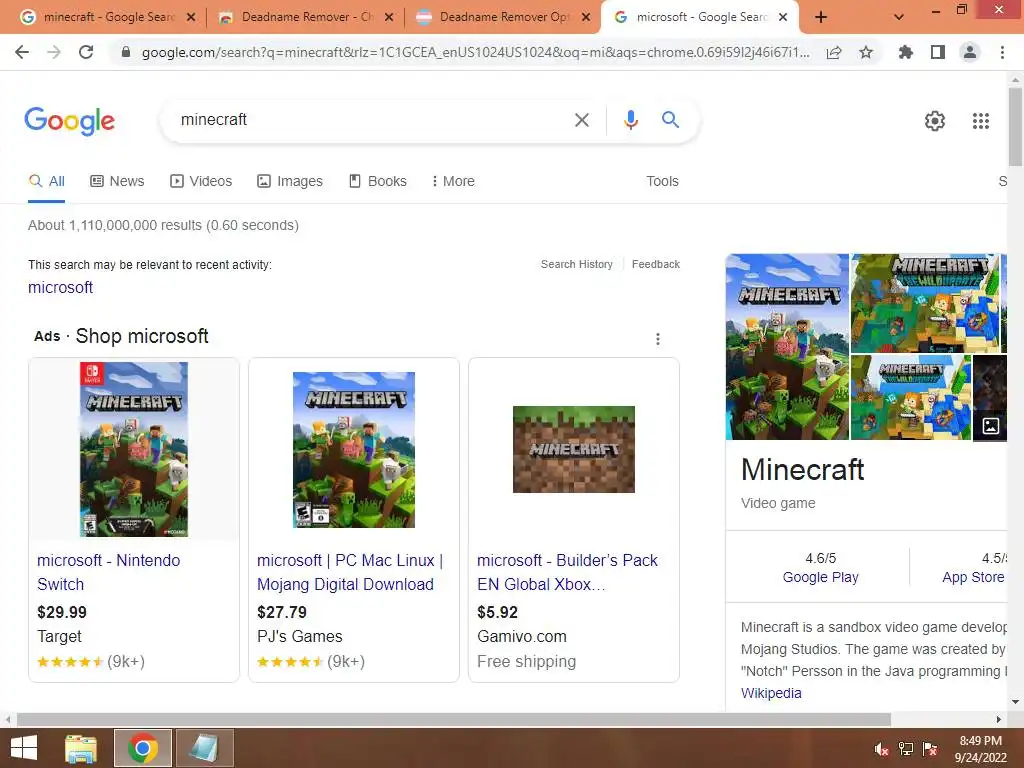Start voice search with the microphone
The width and height of the screenshot is (1024, 768).
pyautogui.click(x=630, y=120)
